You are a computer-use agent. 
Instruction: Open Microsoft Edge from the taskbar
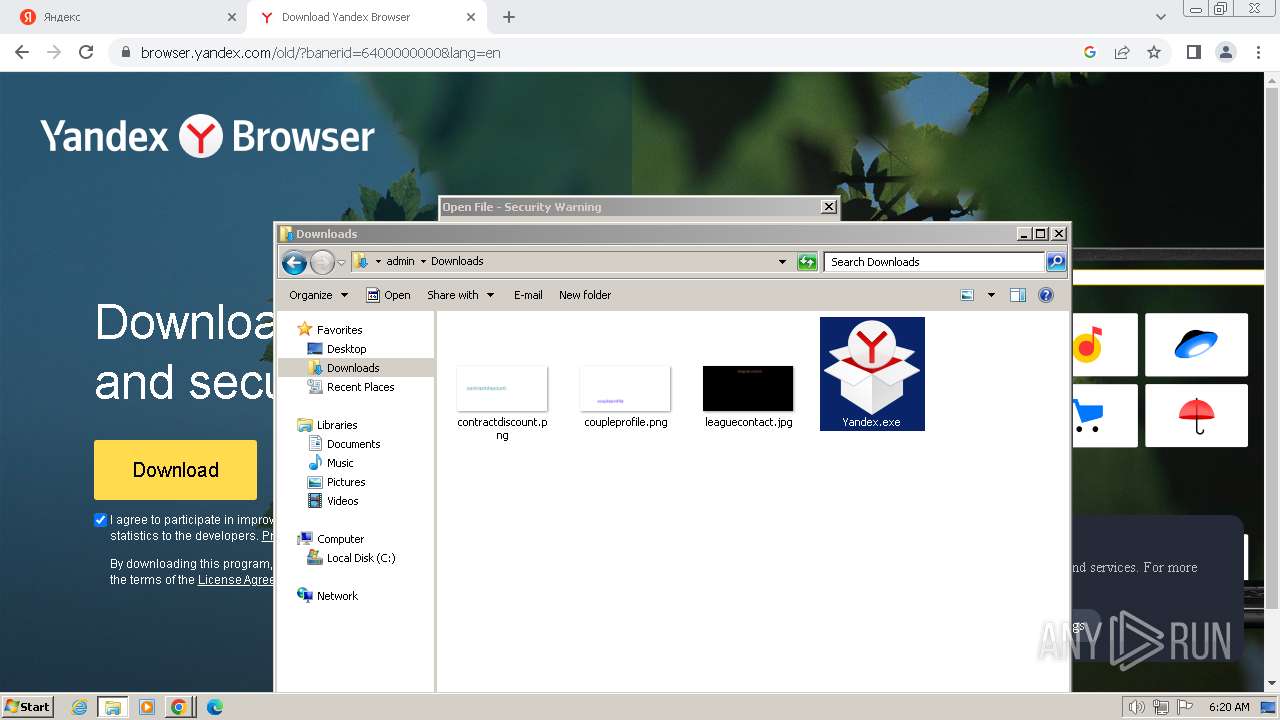pos(214,707)
